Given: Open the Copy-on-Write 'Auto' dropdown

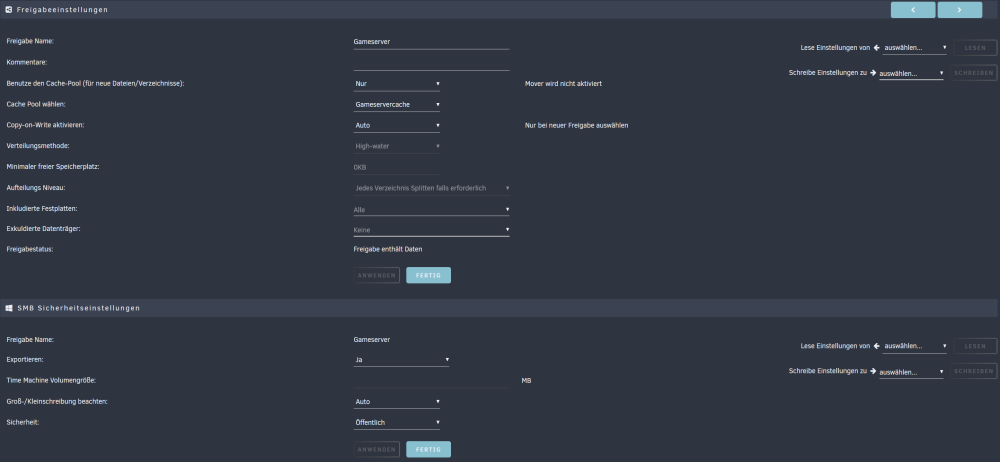Looking at the screenshot, I should pos(397,125).
